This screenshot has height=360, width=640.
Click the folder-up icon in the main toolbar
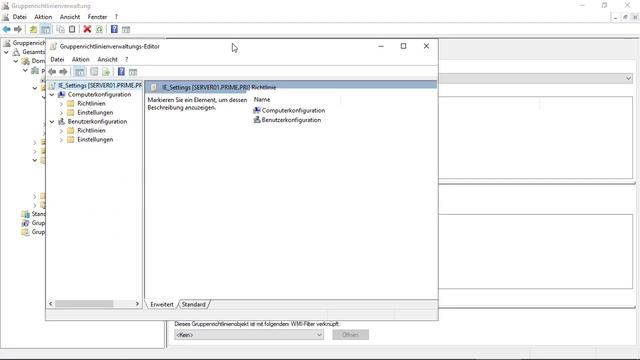tap(33, 29)
